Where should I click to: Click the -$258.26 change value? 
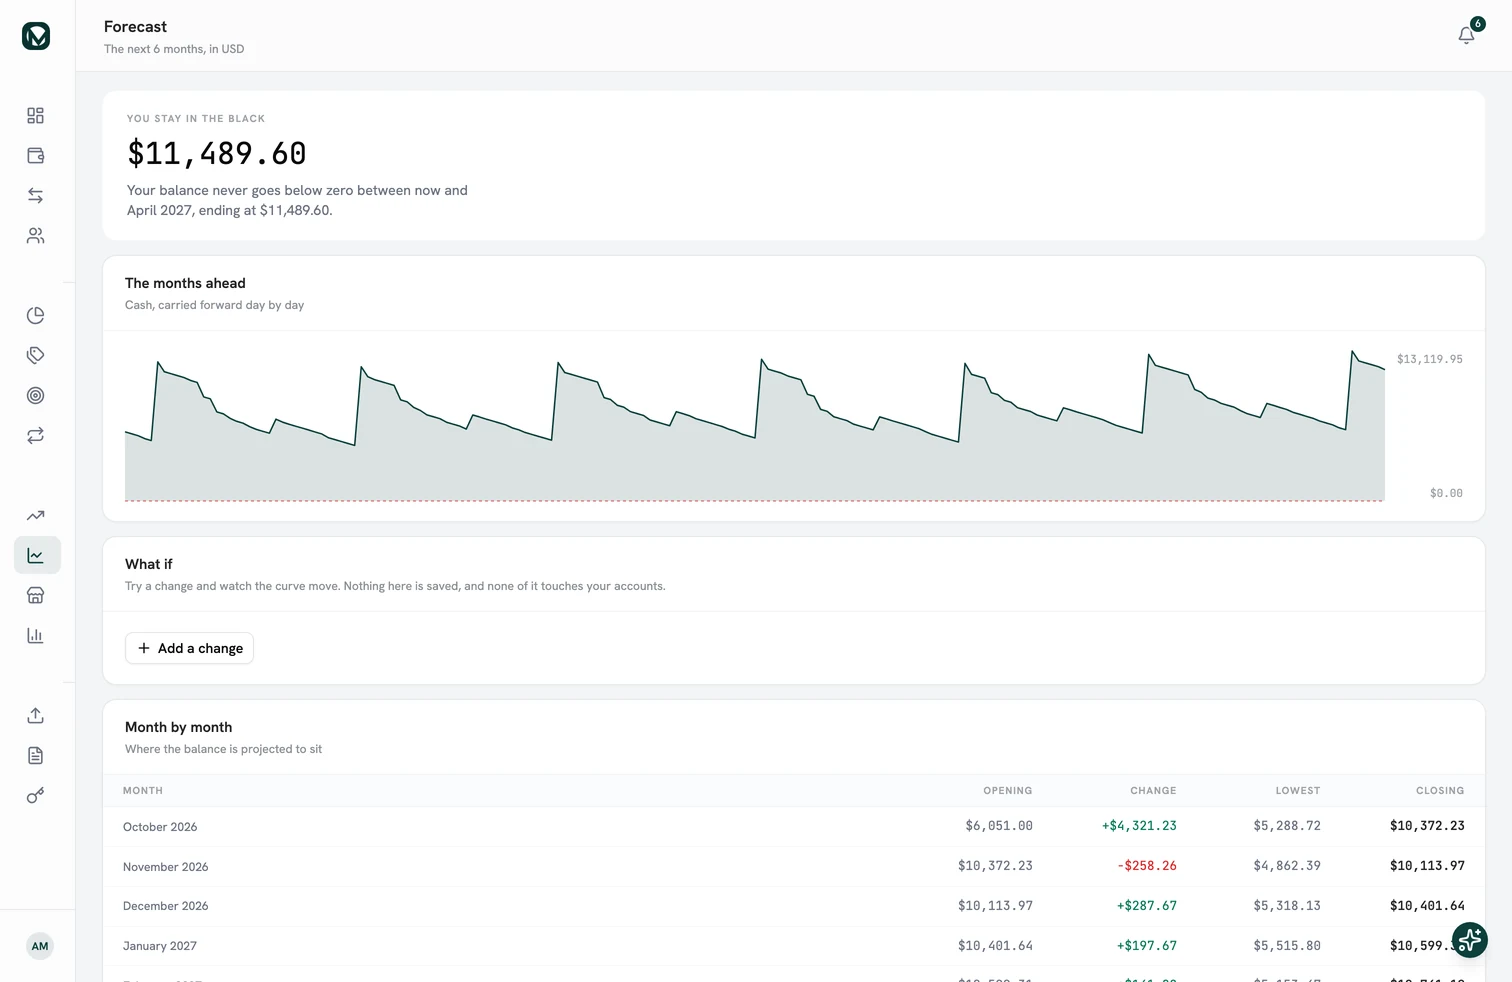point(1147,866)
